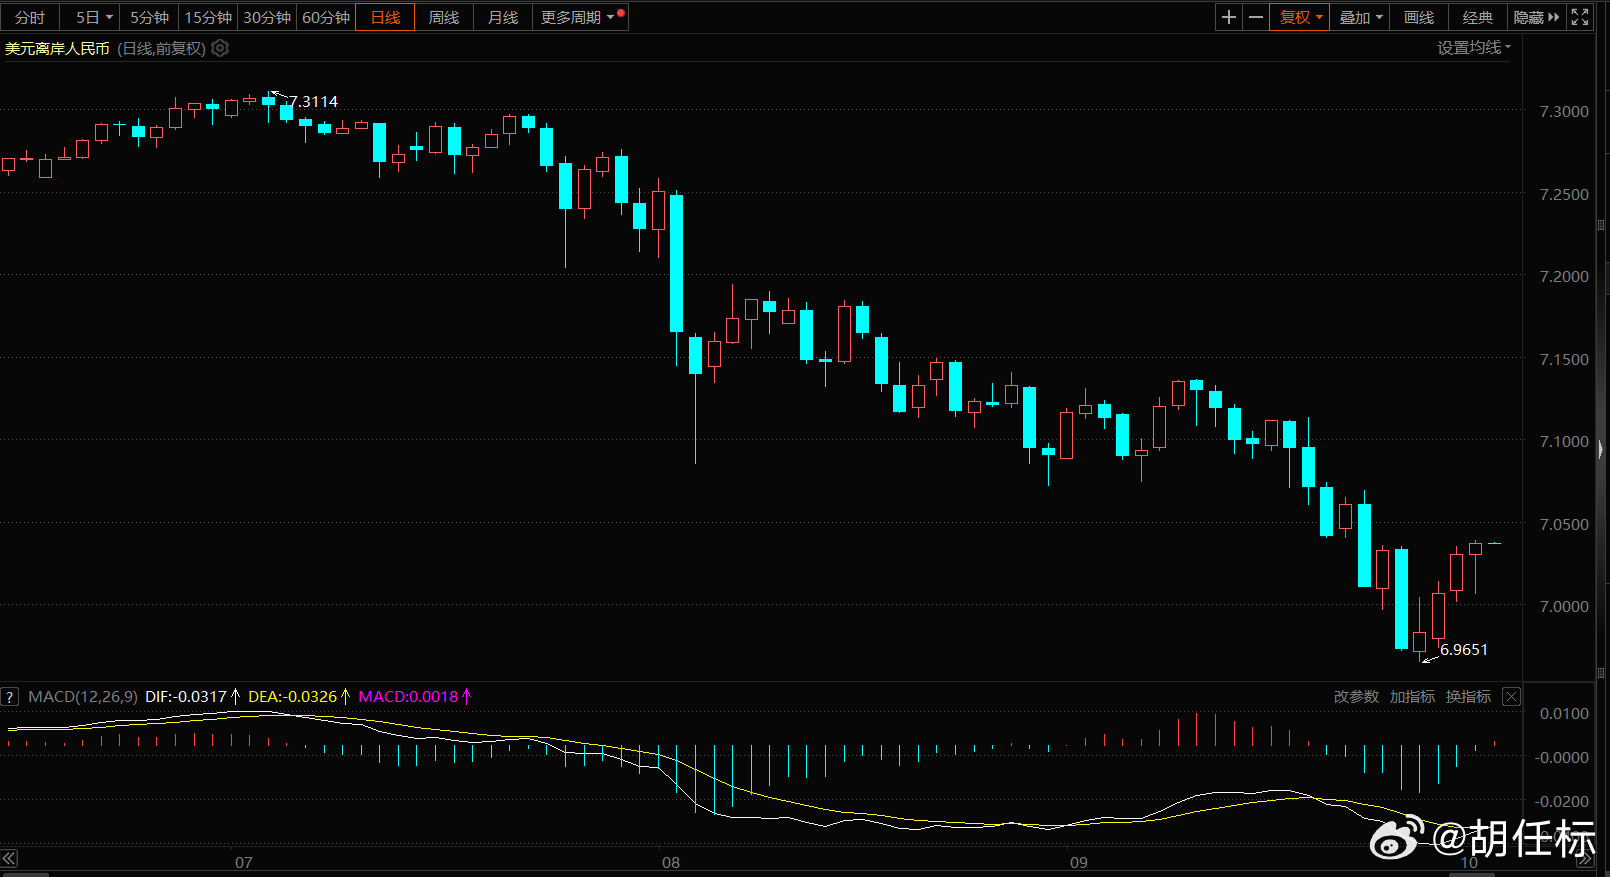The width and height of the screenshot is (1610, 877).
Task: Click the DIF:-0.0317 value
Action: click(186, 696)
